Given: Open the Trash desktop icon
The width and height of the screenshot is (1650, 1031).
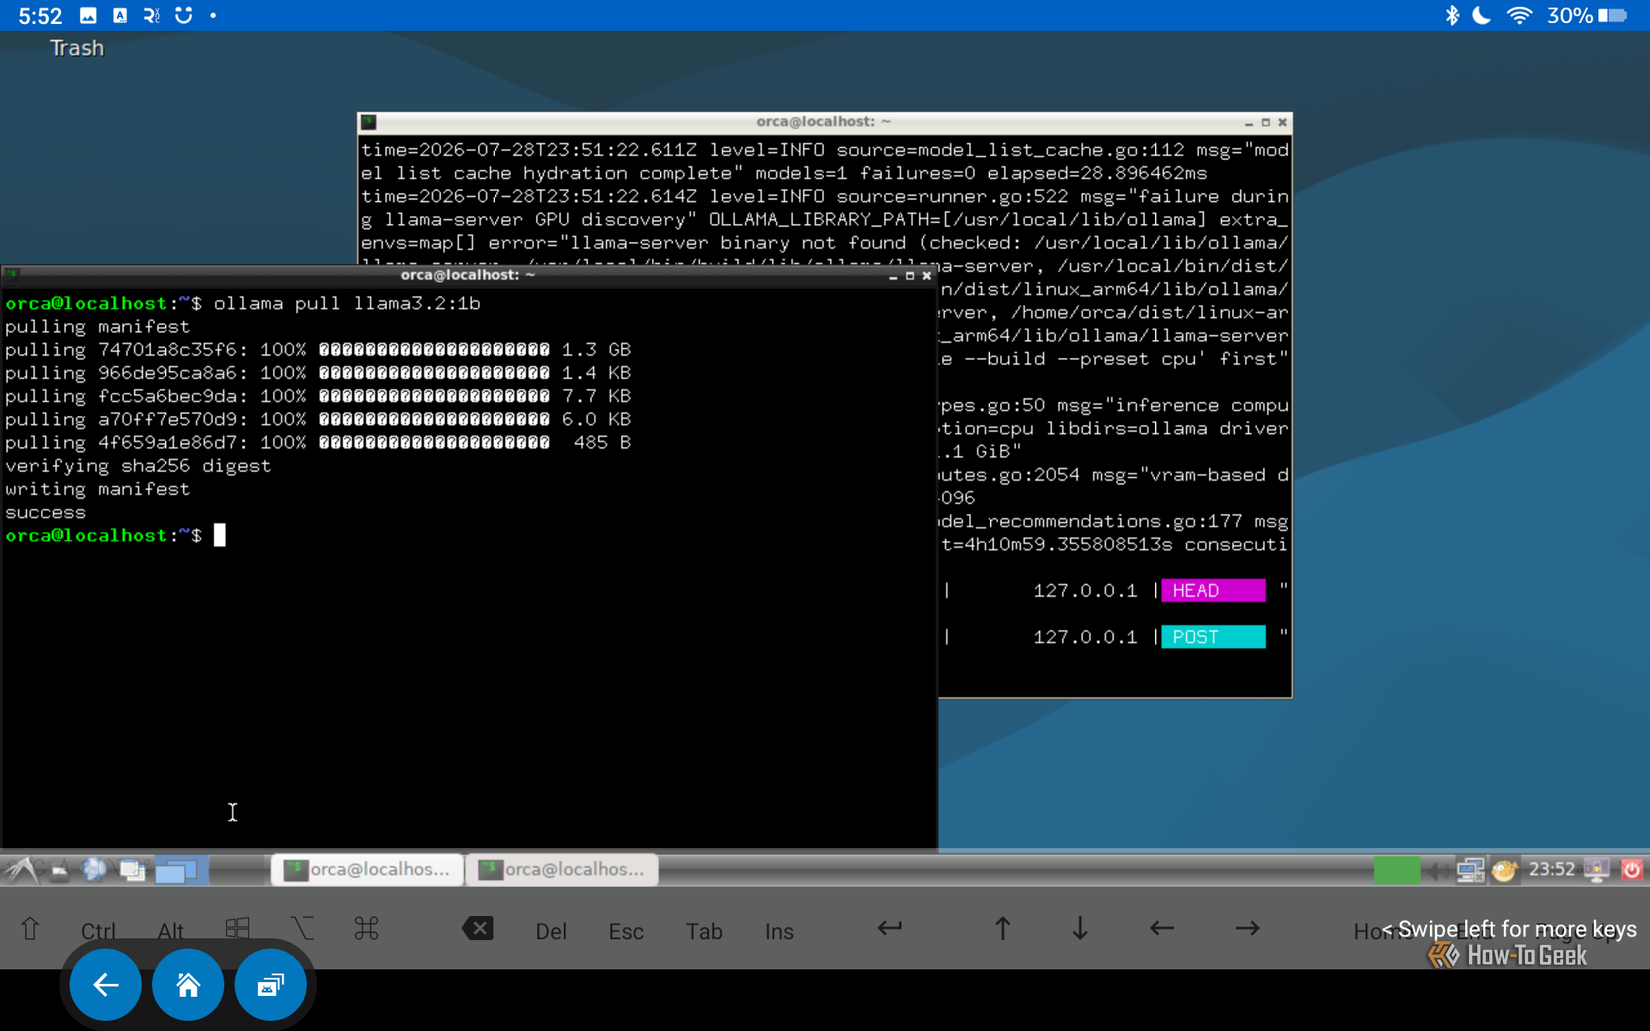Looking at the screenshot, I should (x=77, y=48).
